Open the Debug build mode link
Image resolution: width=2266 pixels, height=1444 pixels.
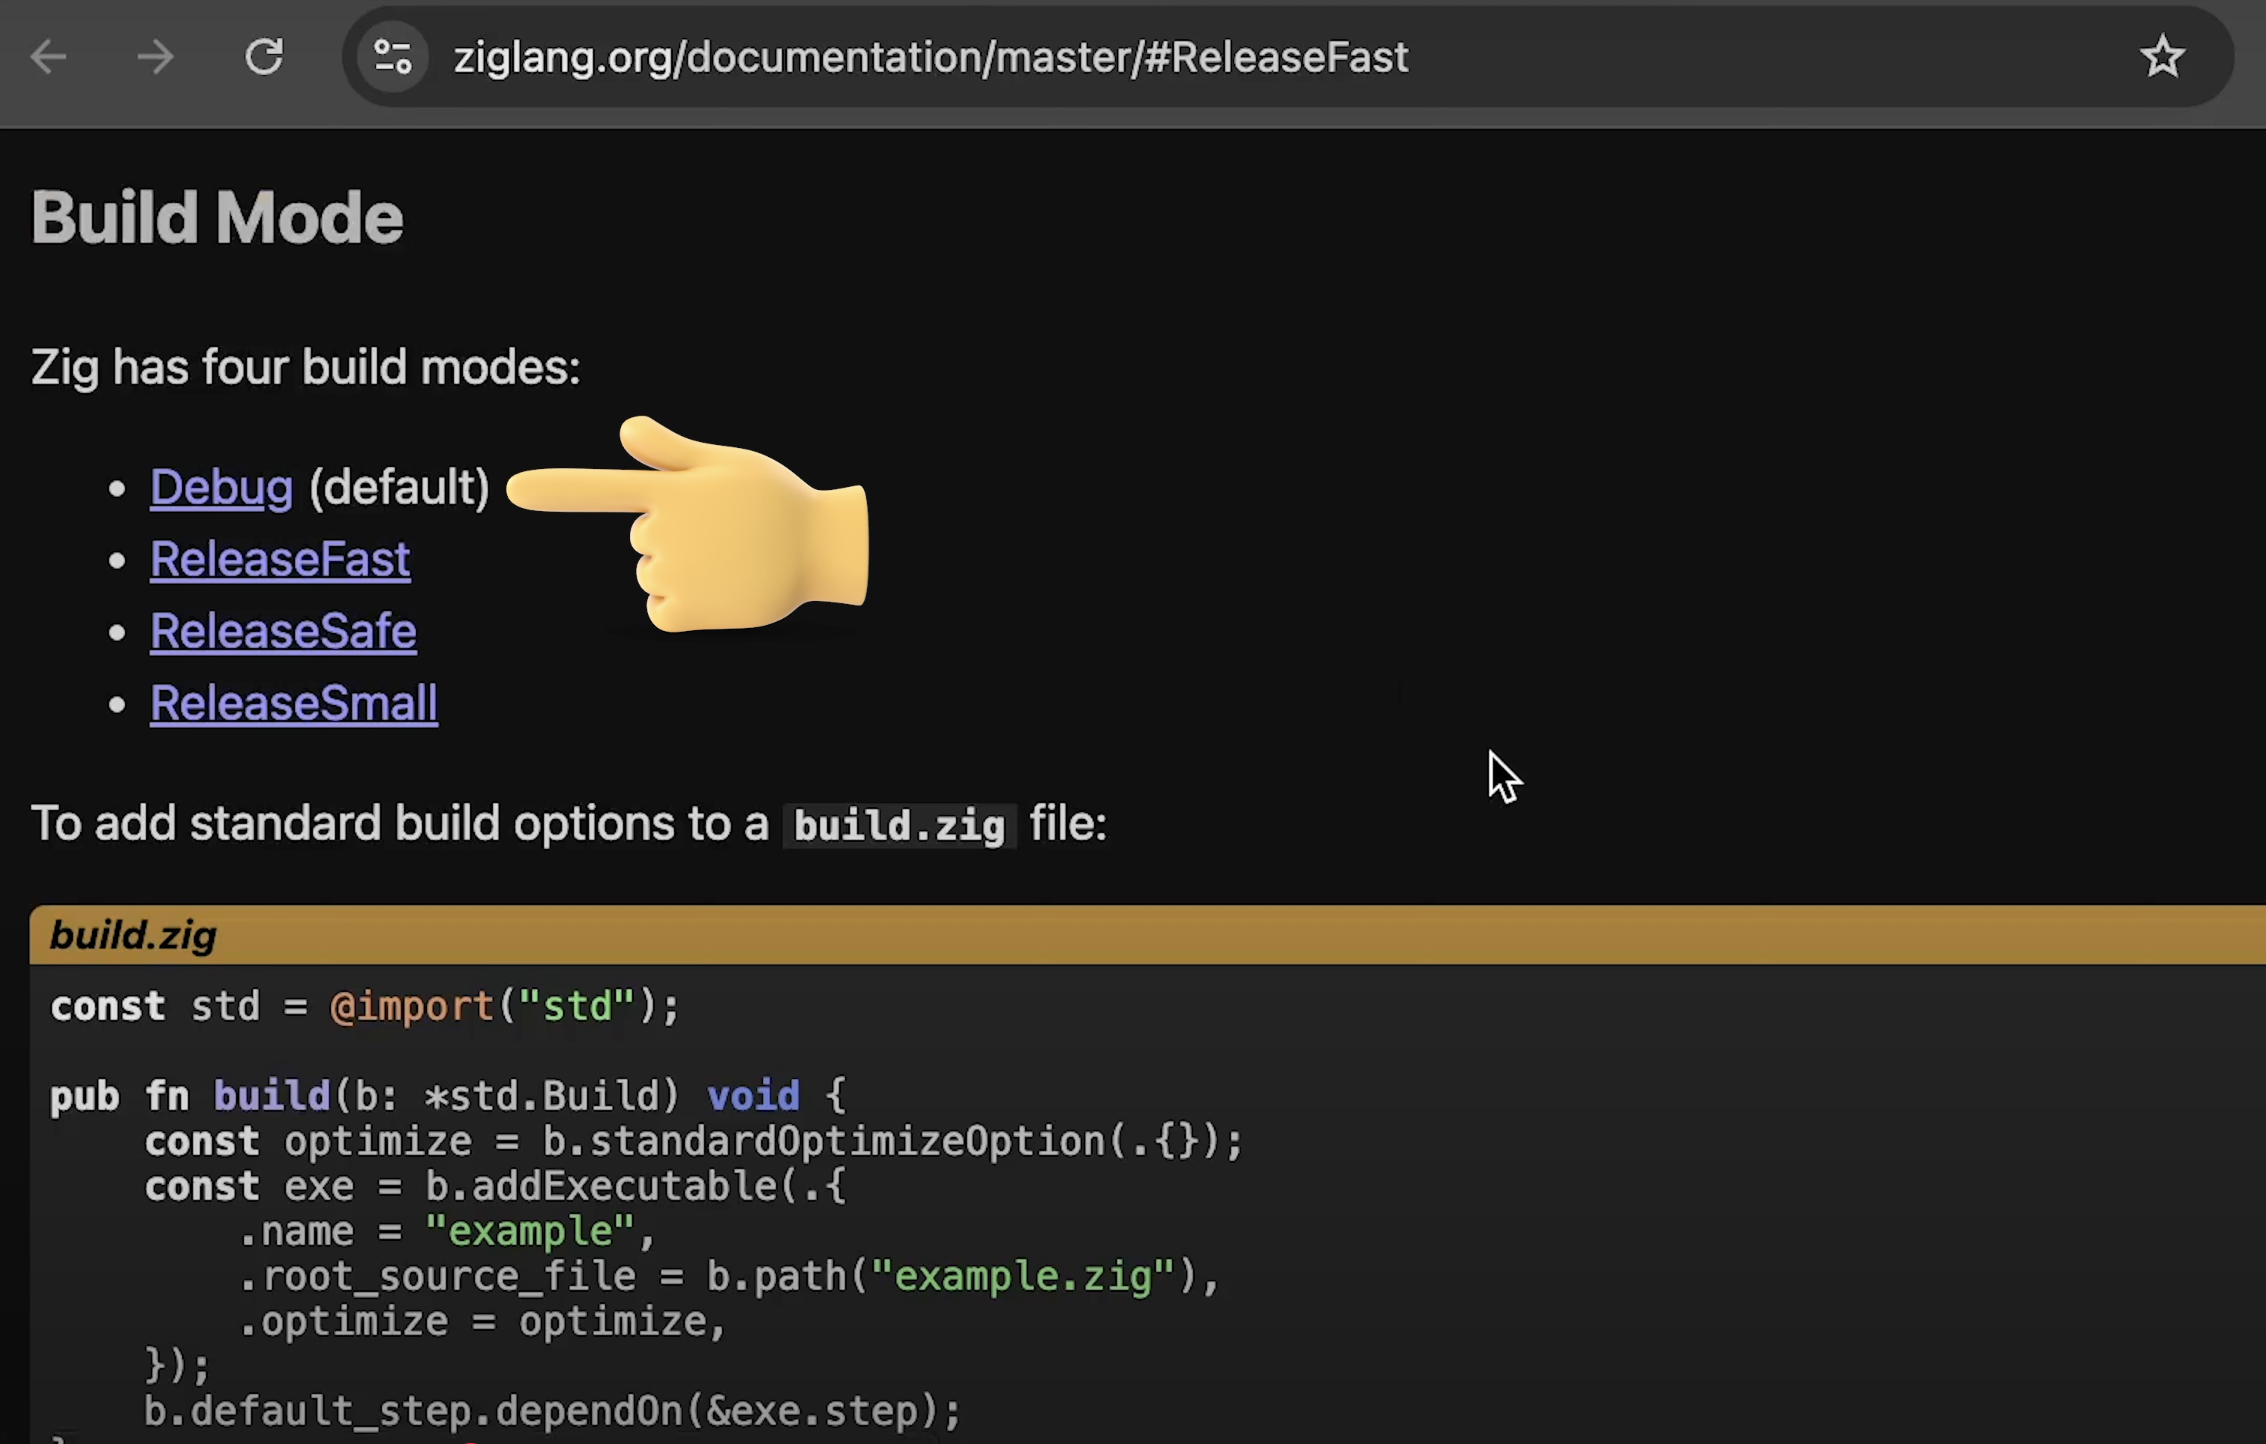(x=221, y=487)
